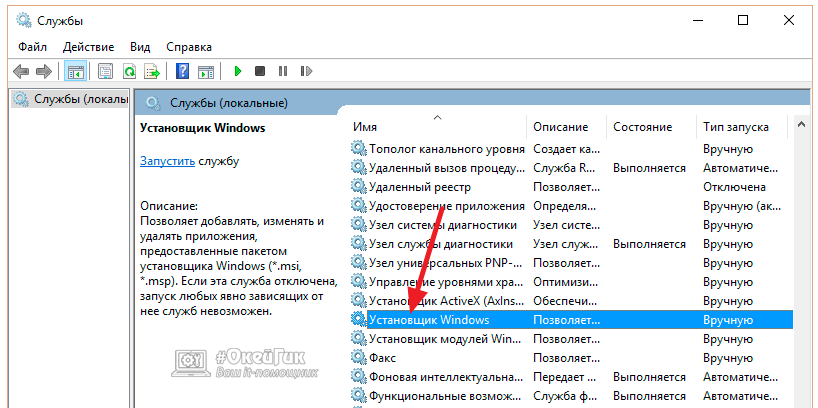Toggle the show/hide console tree button

pyautogui.click(x=74, y=71)
